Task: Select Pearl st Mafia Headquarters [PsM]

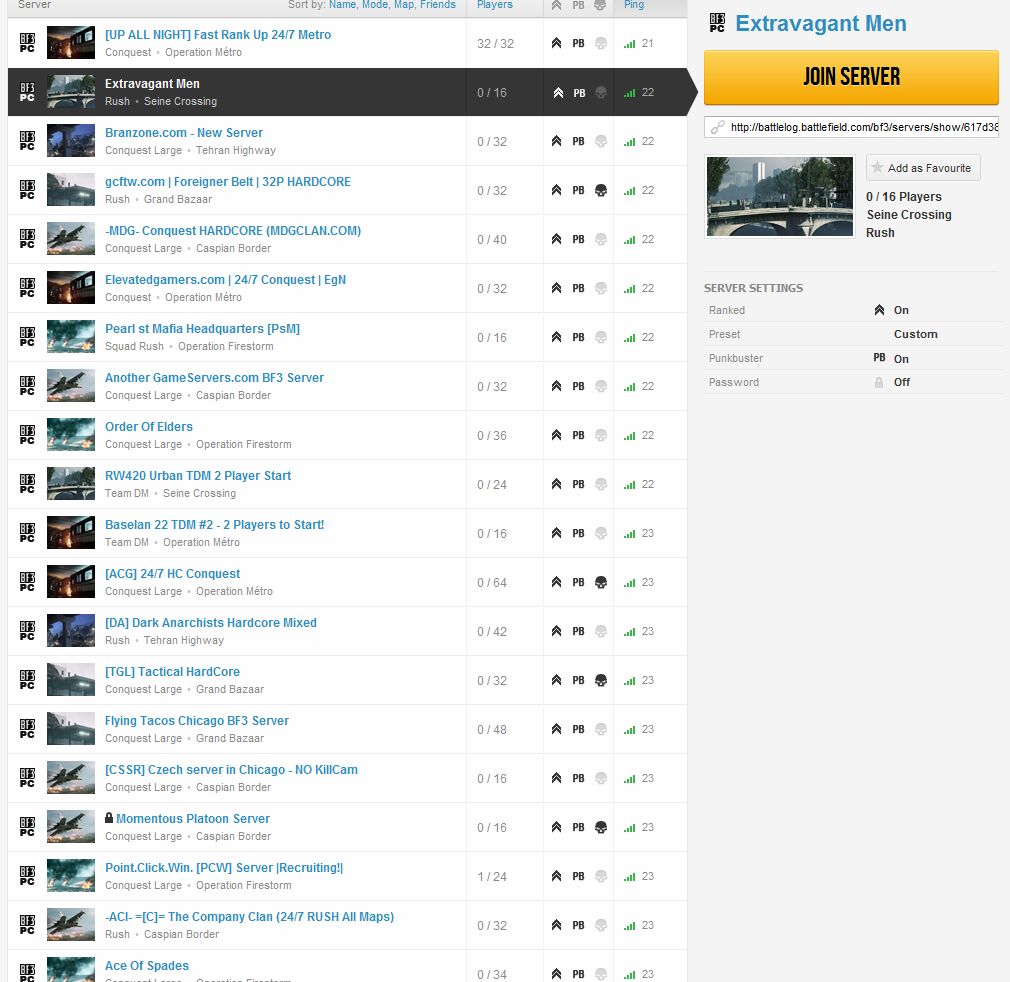Action: tap(202, 328)
